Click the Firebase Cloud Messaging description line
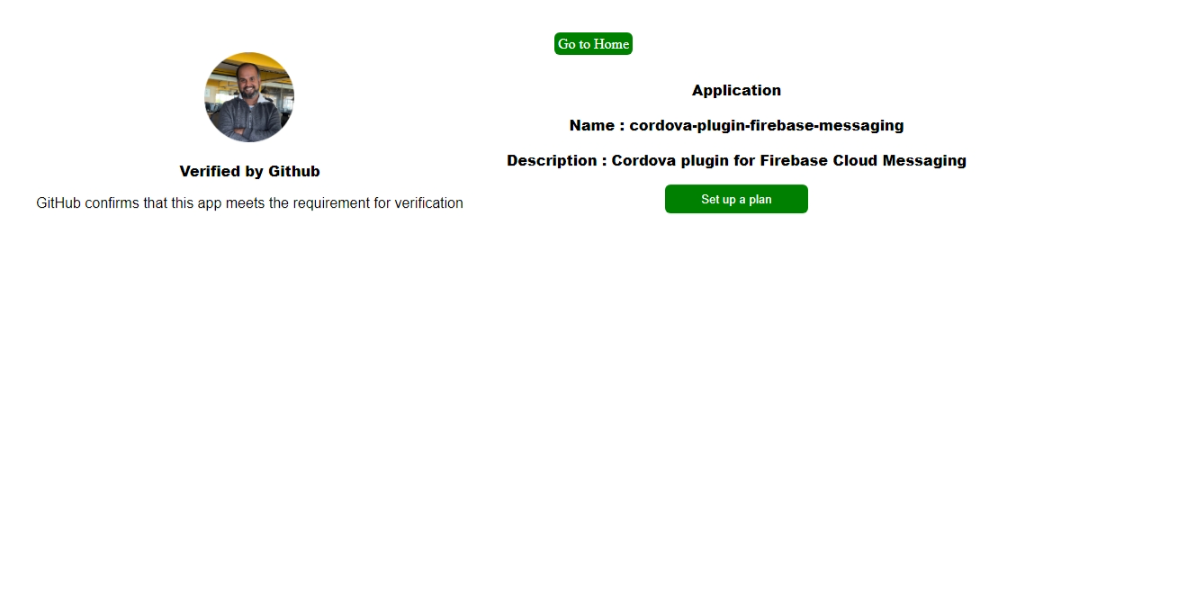 pos(736,160)
